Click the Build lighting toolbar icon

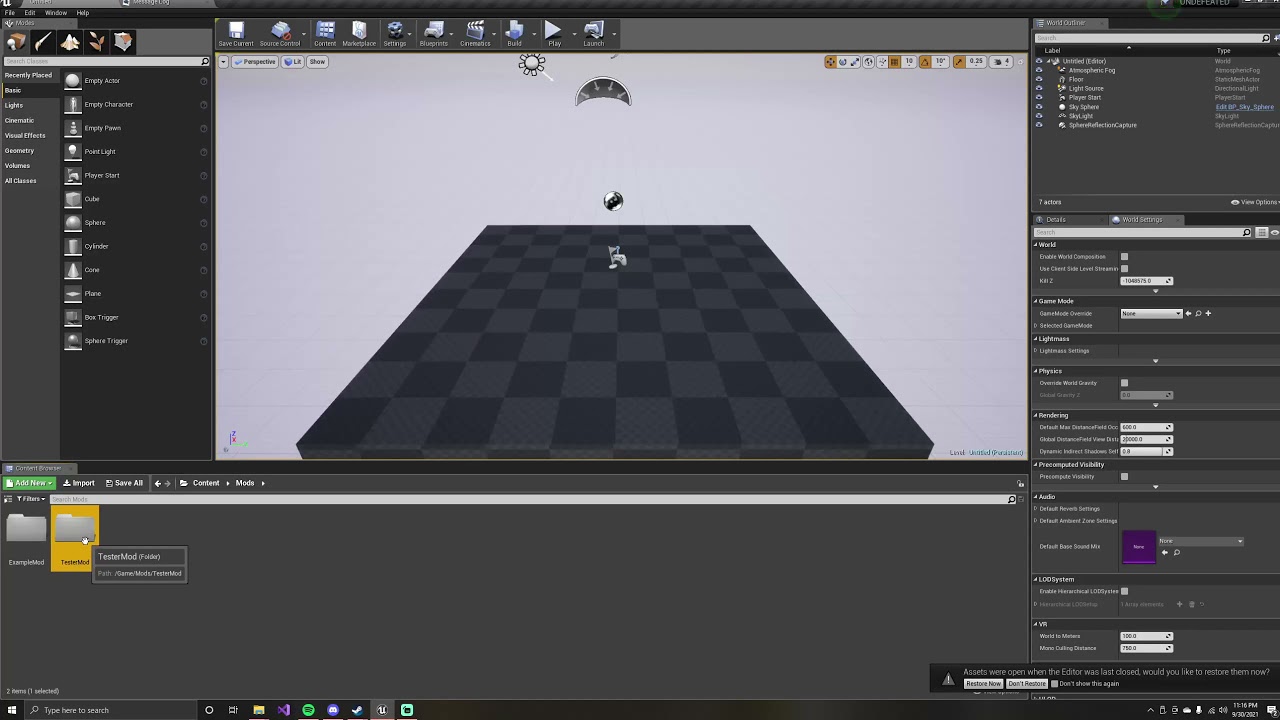pos(514,34)
